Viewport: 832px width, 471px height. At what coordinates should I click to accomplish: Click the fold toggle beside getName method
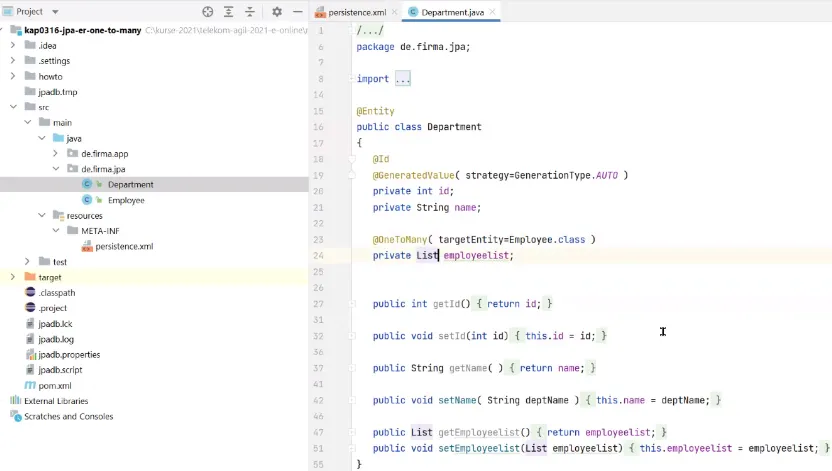352,368
